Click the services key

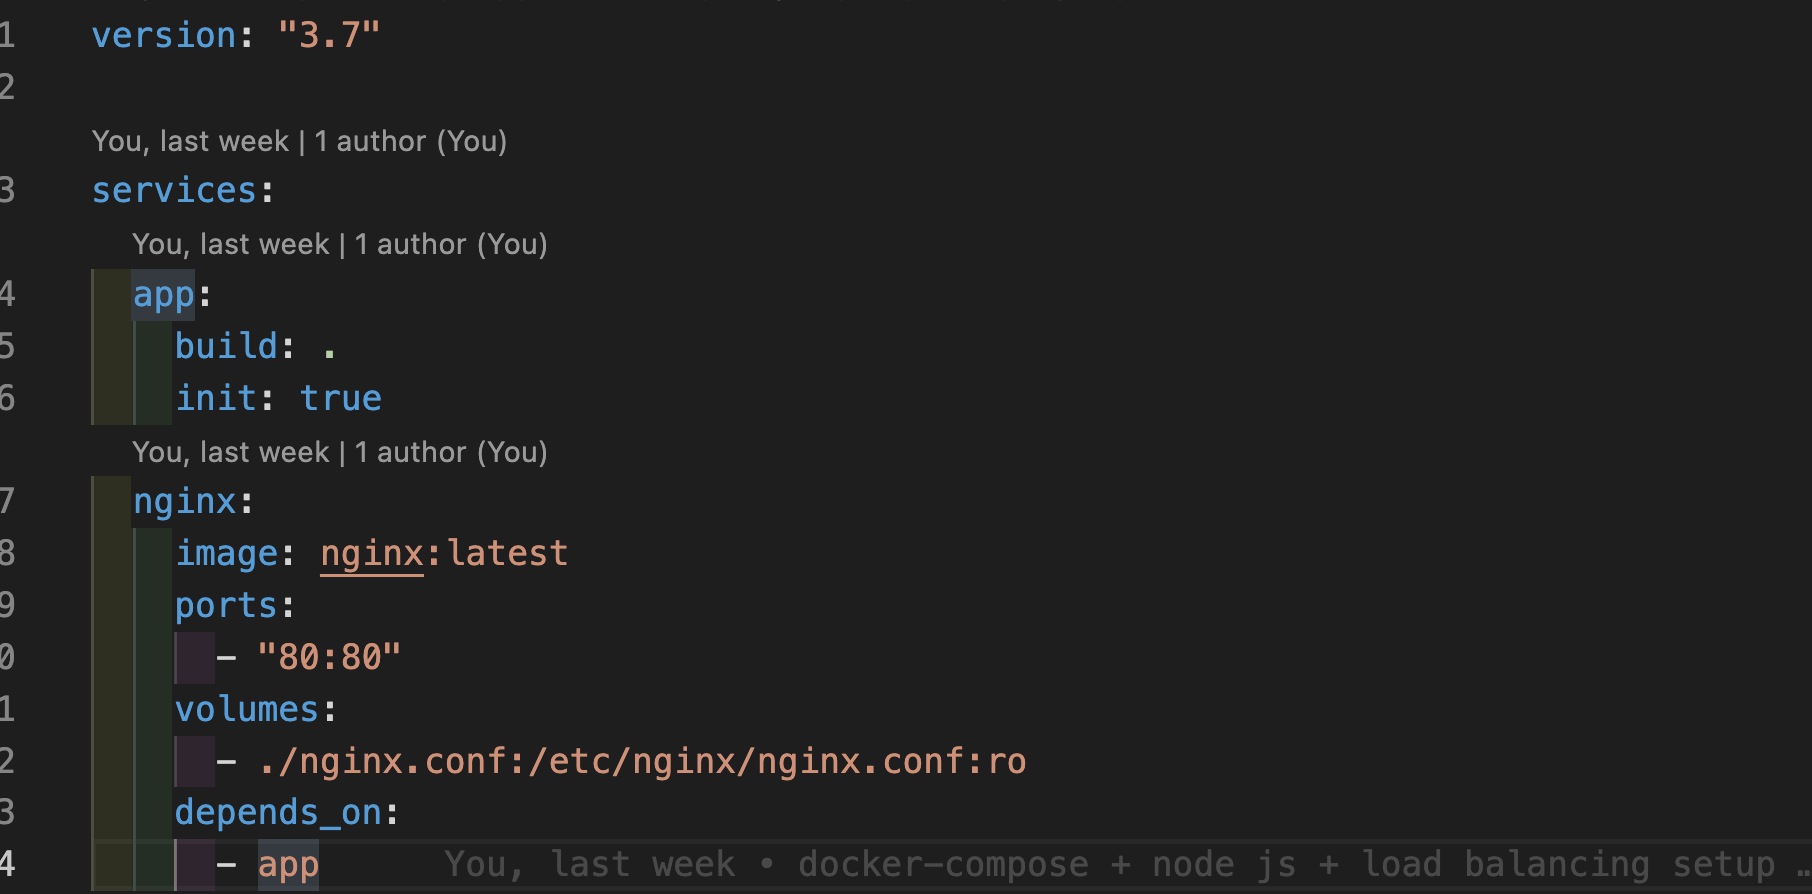[174, 190]
